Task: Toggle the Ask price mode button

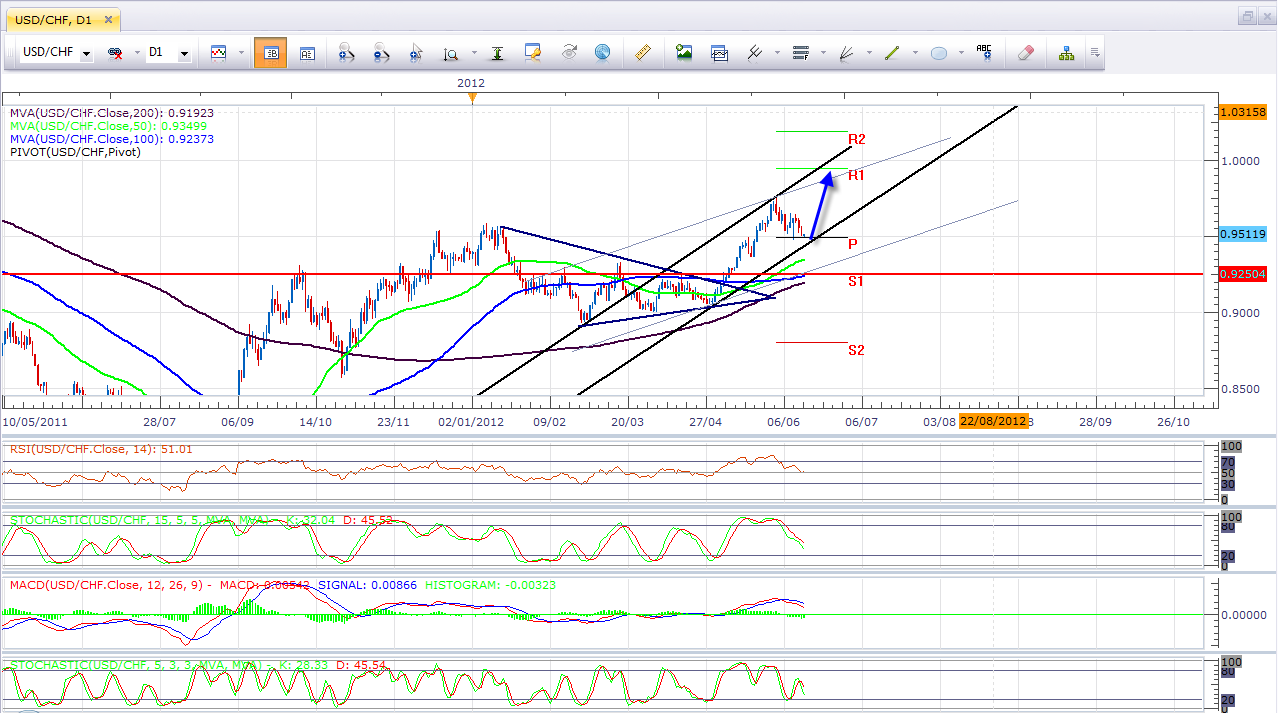Action: point(307,53)
